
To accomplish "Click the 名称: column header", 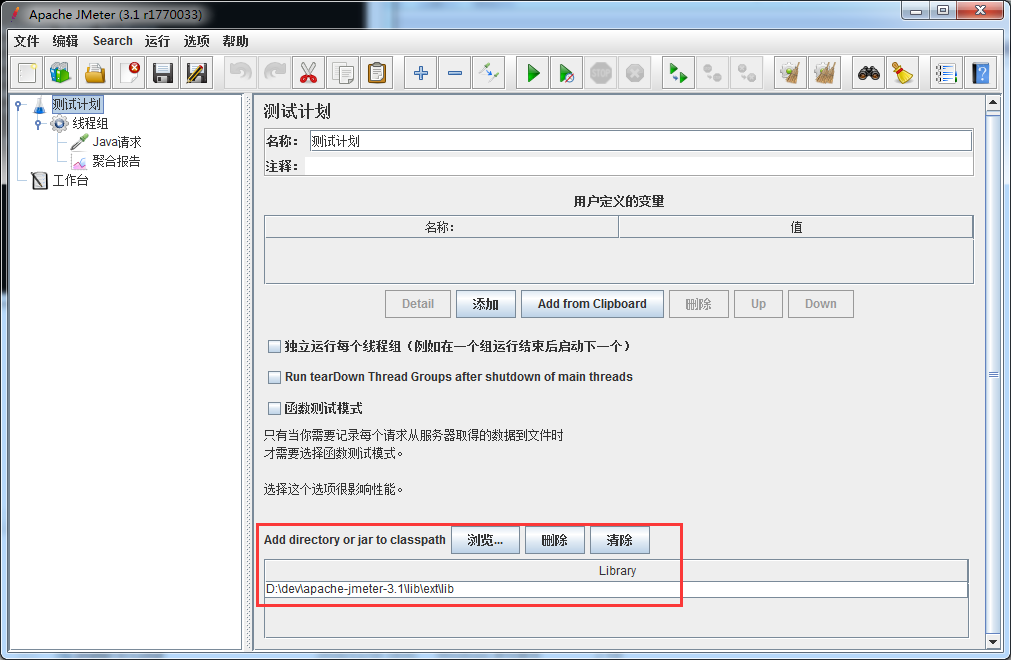I will (x=441, y=227).
